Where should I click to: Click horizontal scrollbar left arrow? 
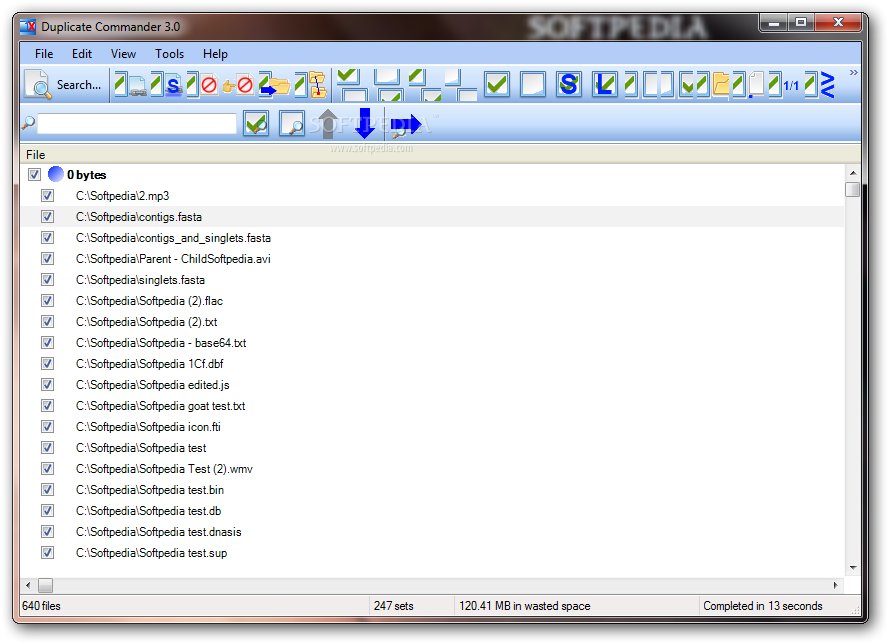[x=28, y=585]
